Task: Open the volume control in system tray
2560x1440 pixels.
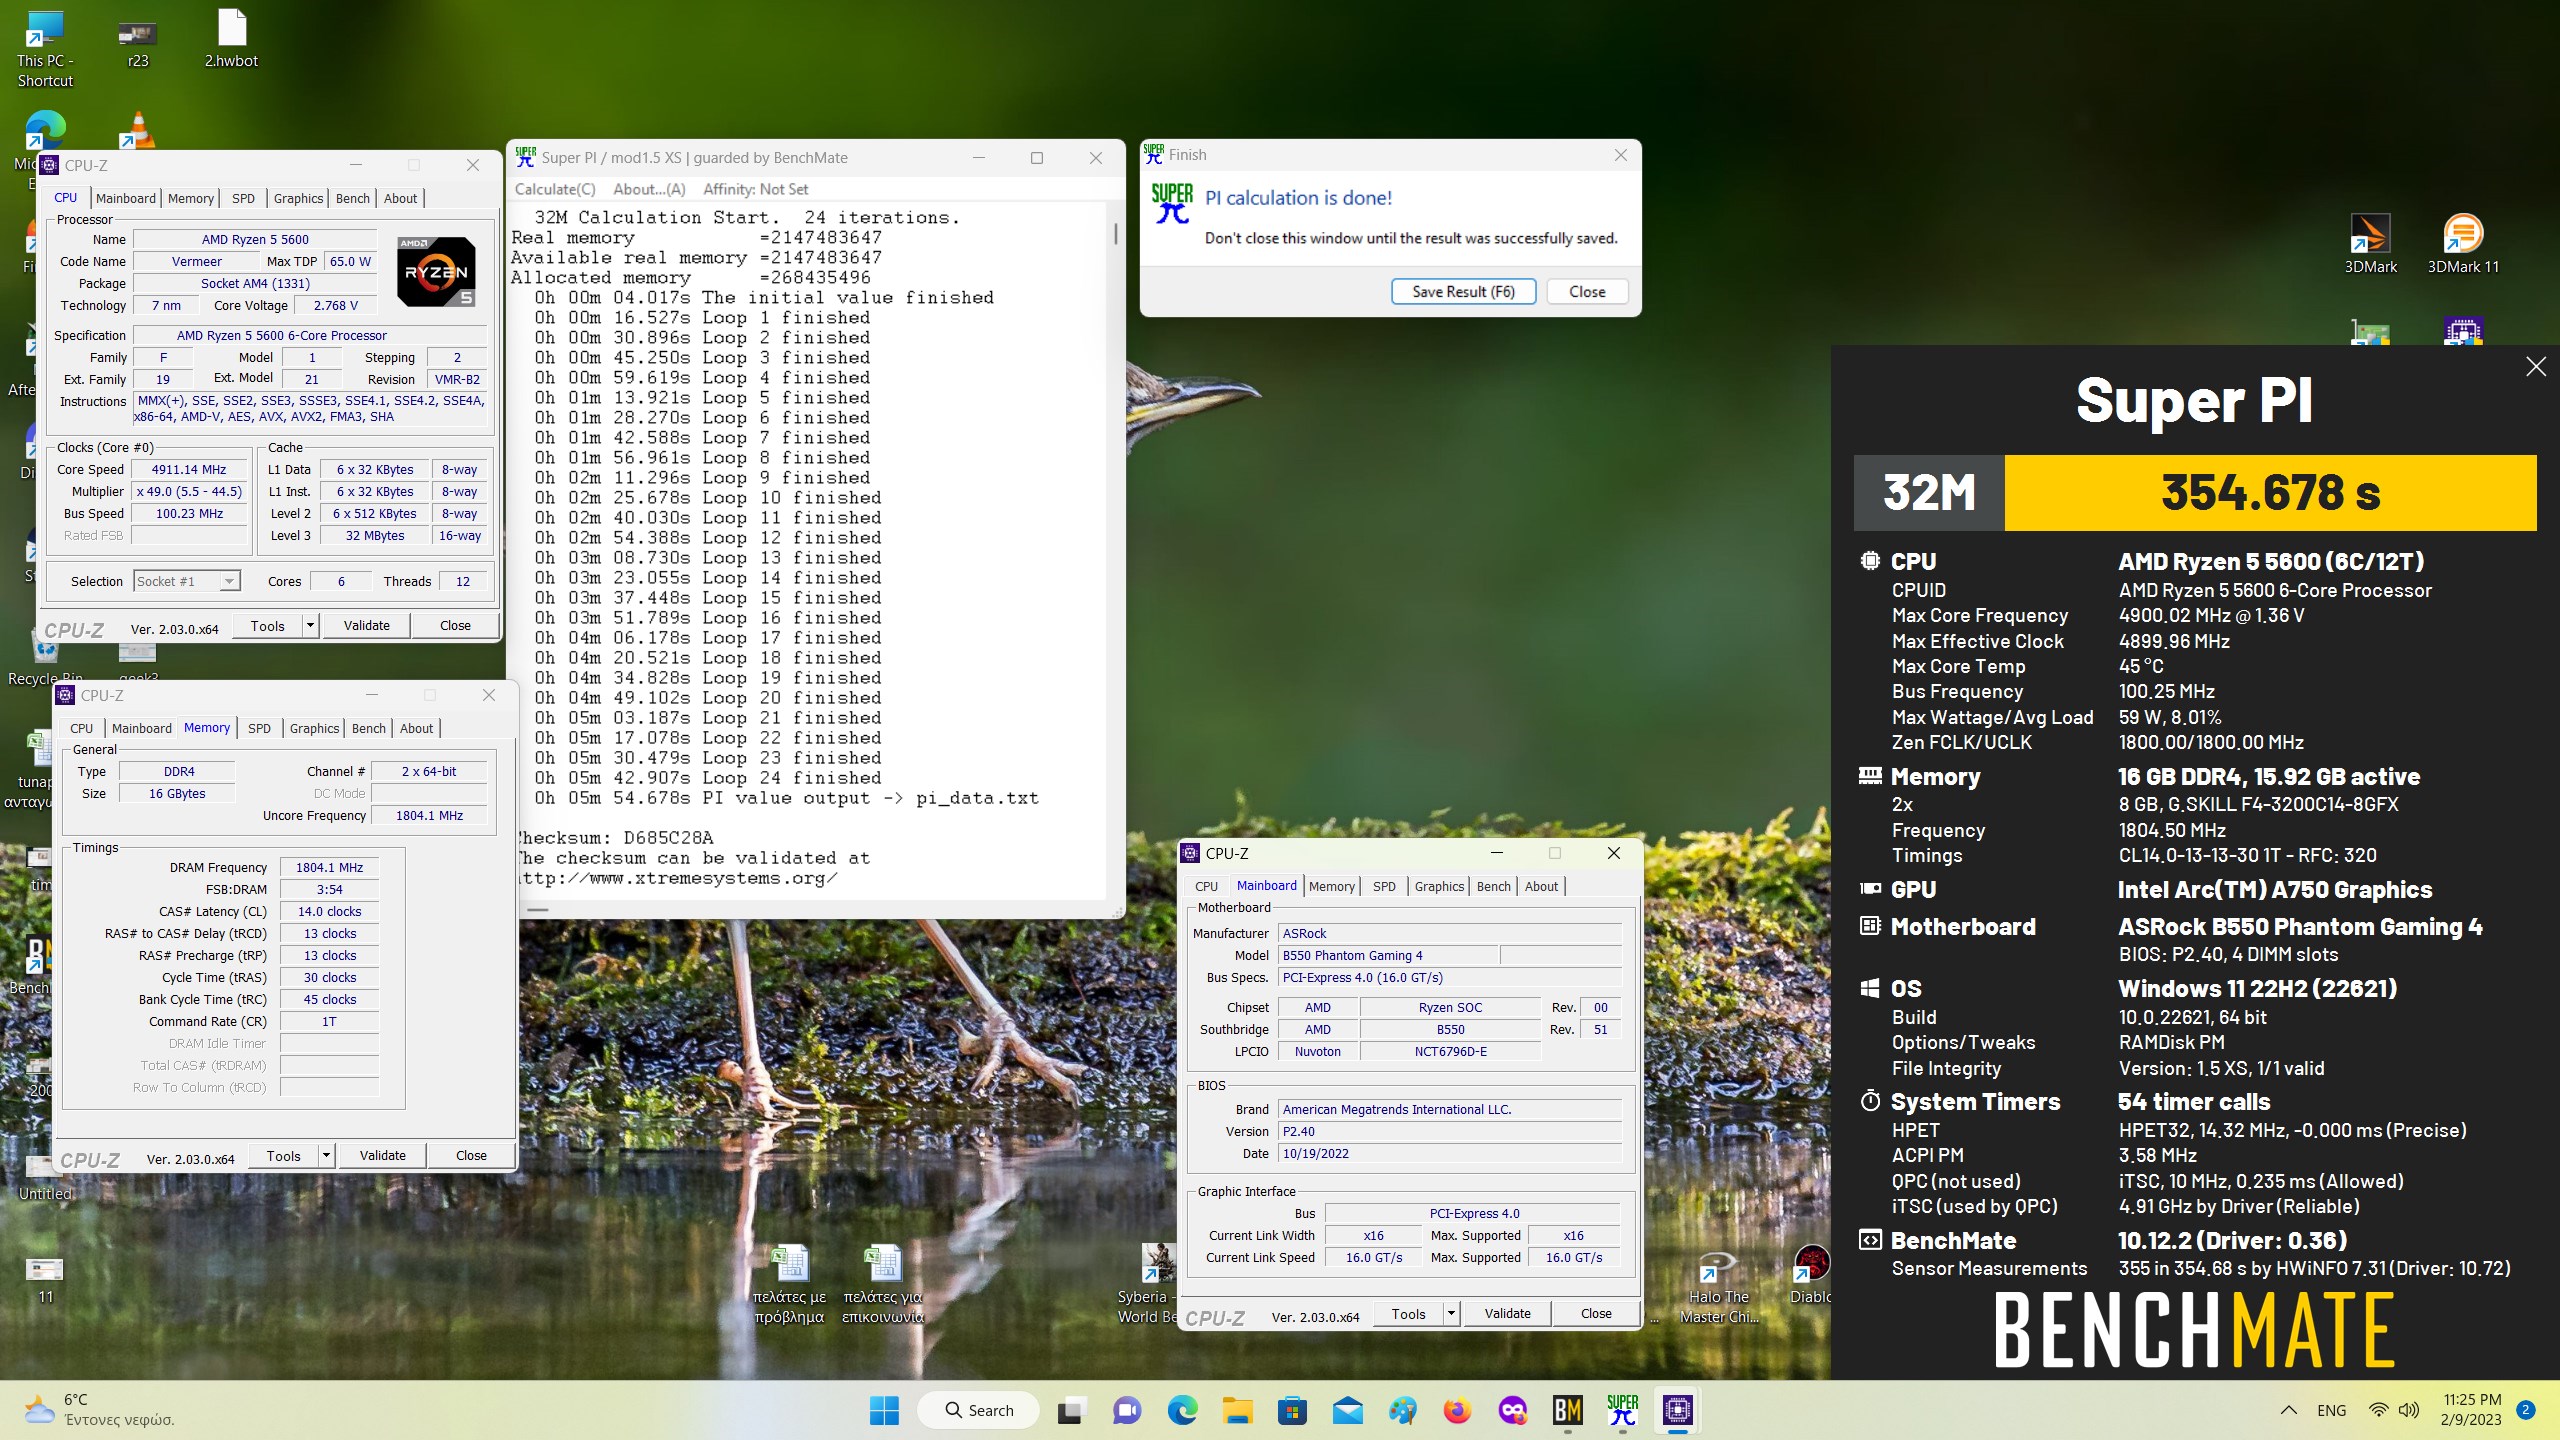Action: 2409,1410
